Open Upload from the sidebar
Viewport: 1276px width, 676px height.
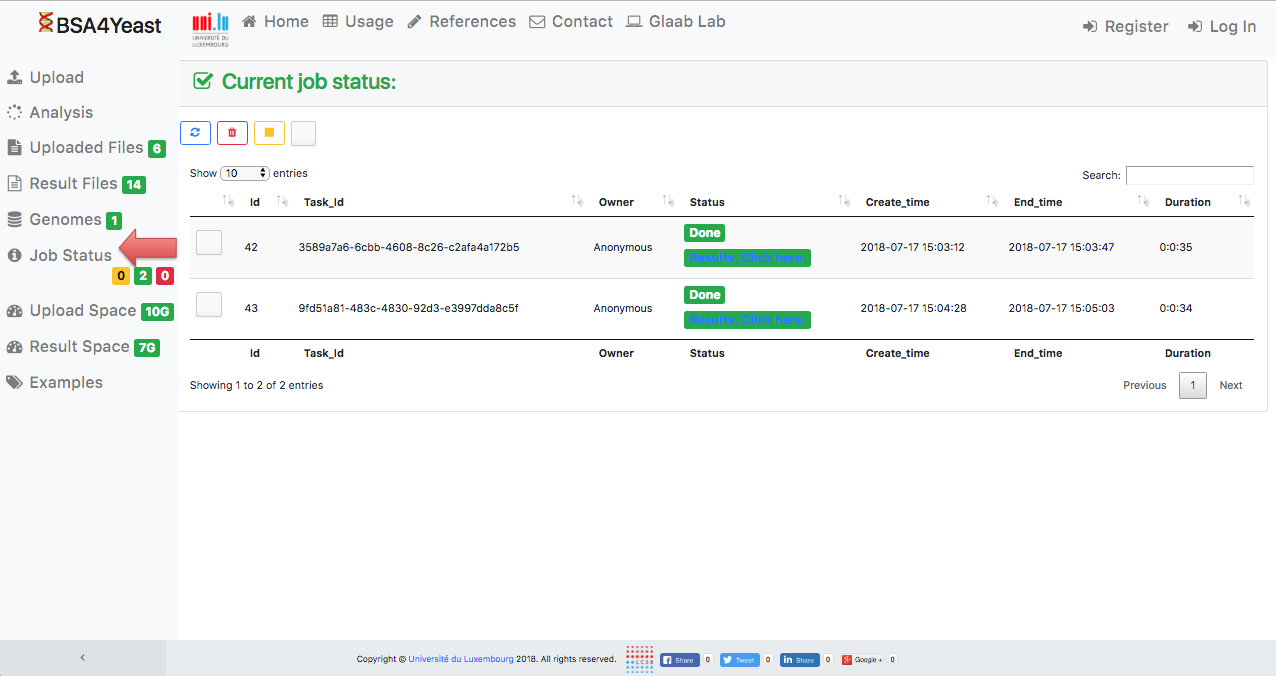(56, 78)
